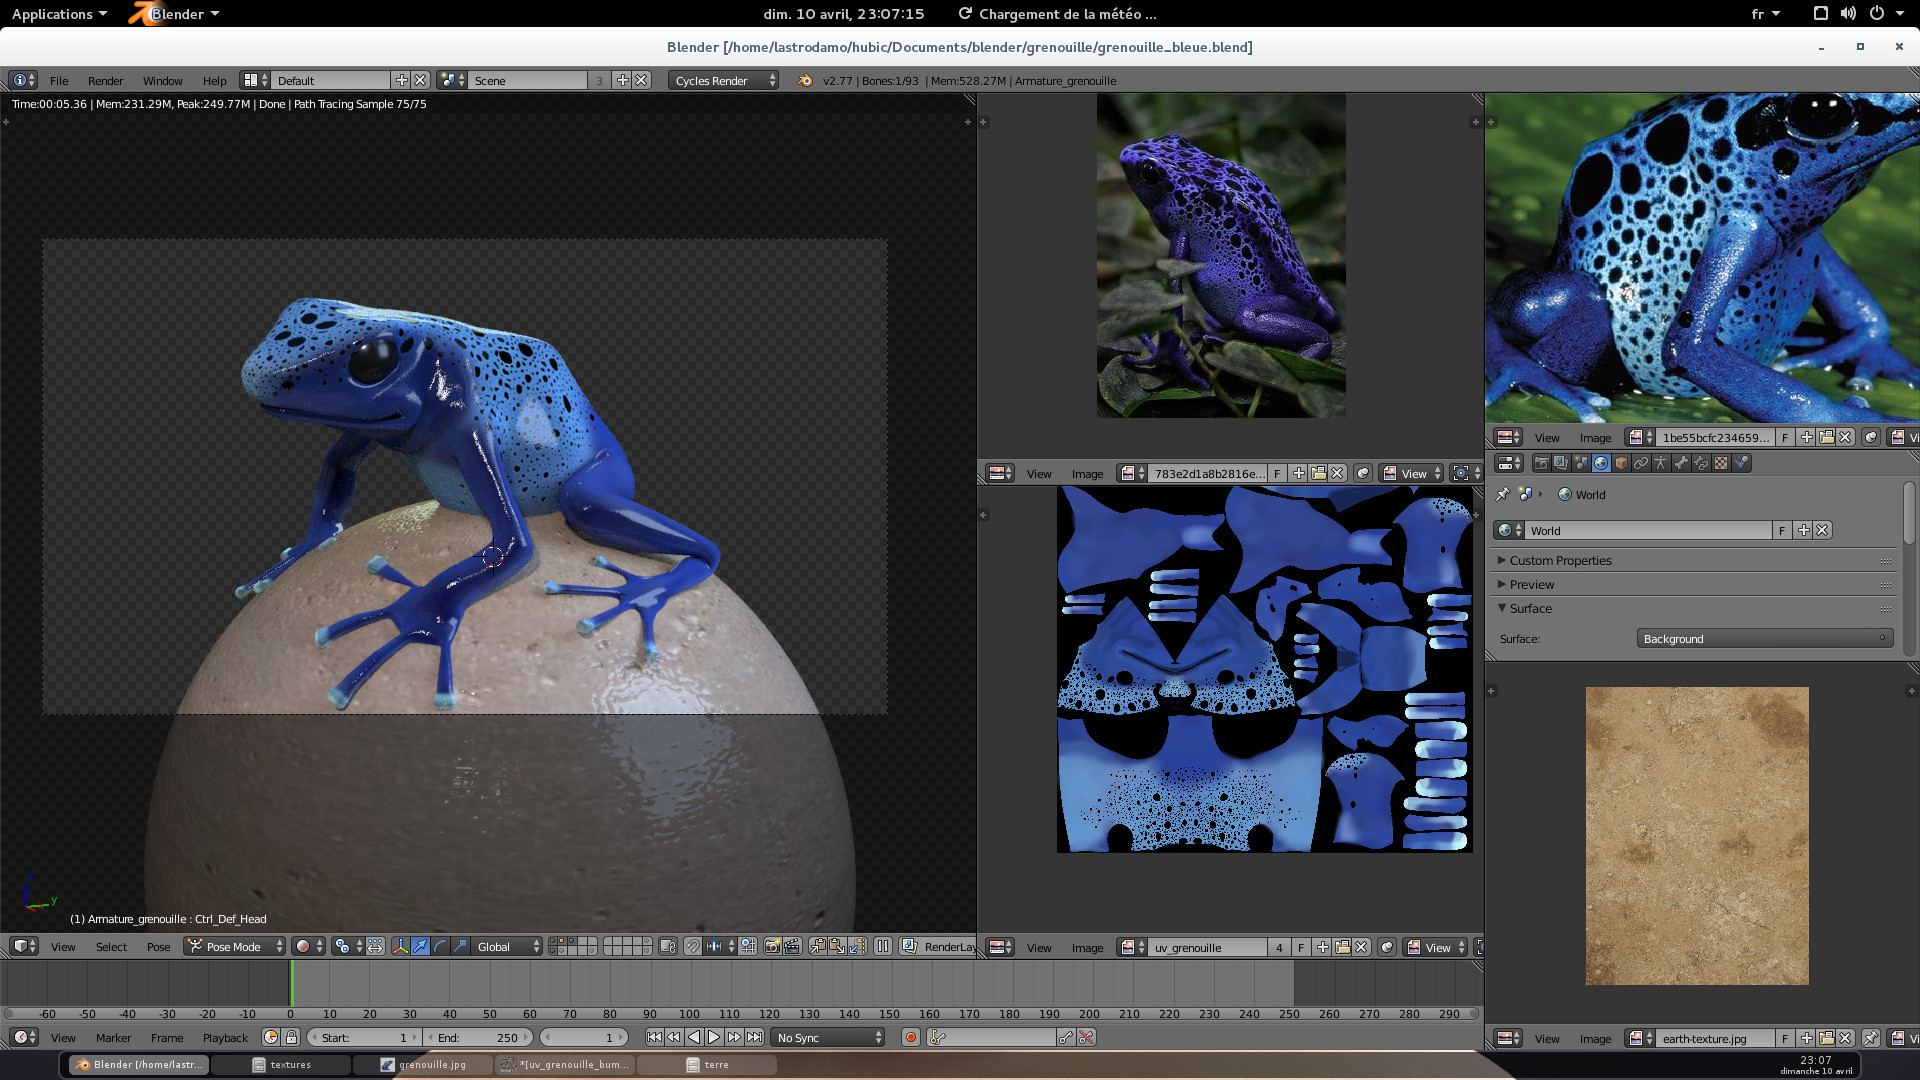Open the File menu
Image resolution: width=1920 pixels, height=1080 pixels.
click(59, 81)
